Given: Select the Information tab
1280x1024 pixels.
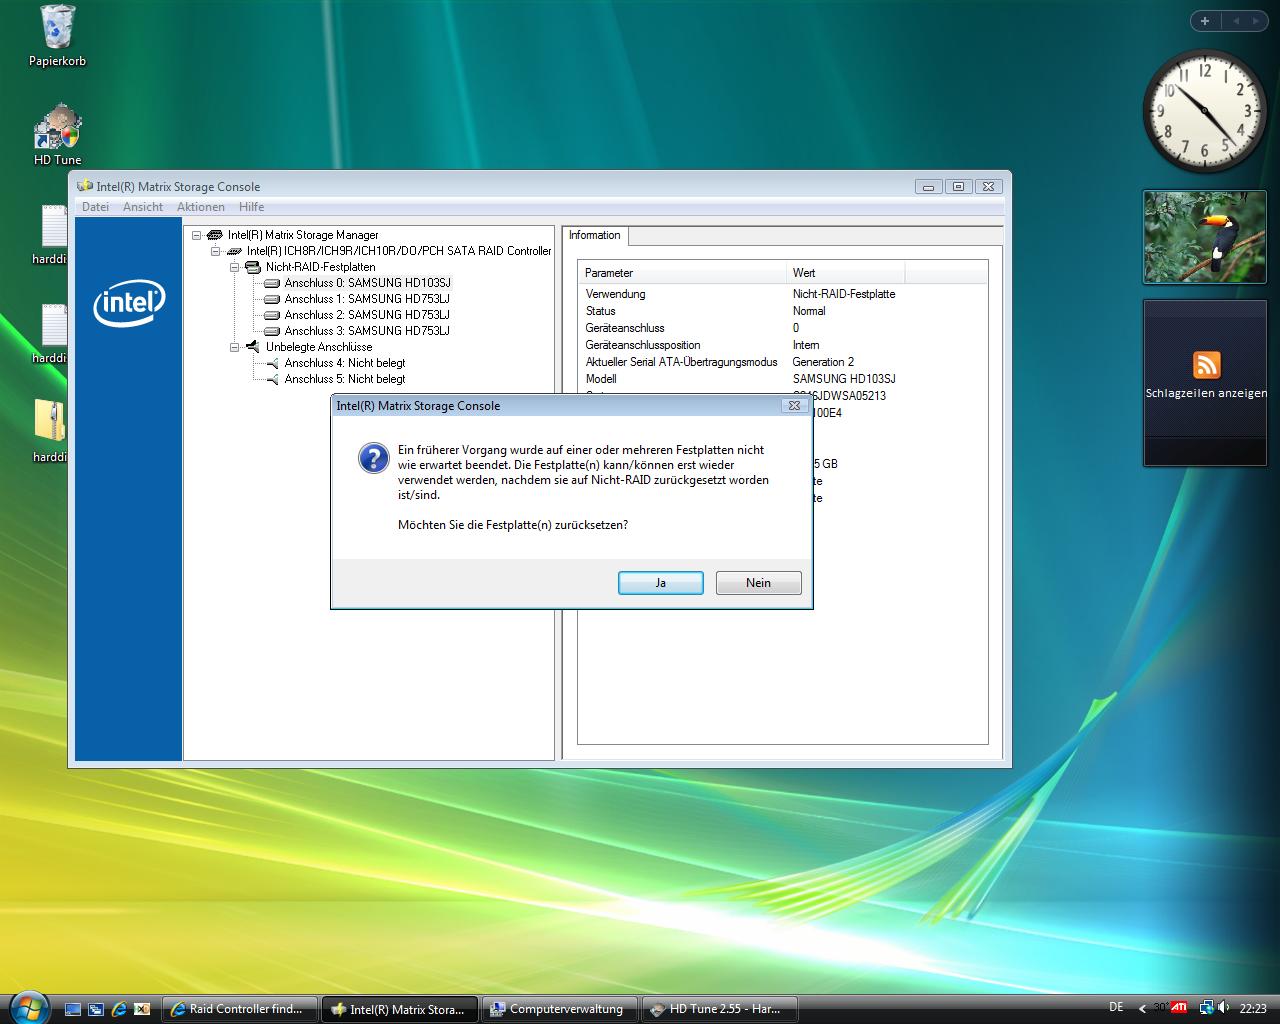Looking at the screenshot, I should (x=595, y=235).
